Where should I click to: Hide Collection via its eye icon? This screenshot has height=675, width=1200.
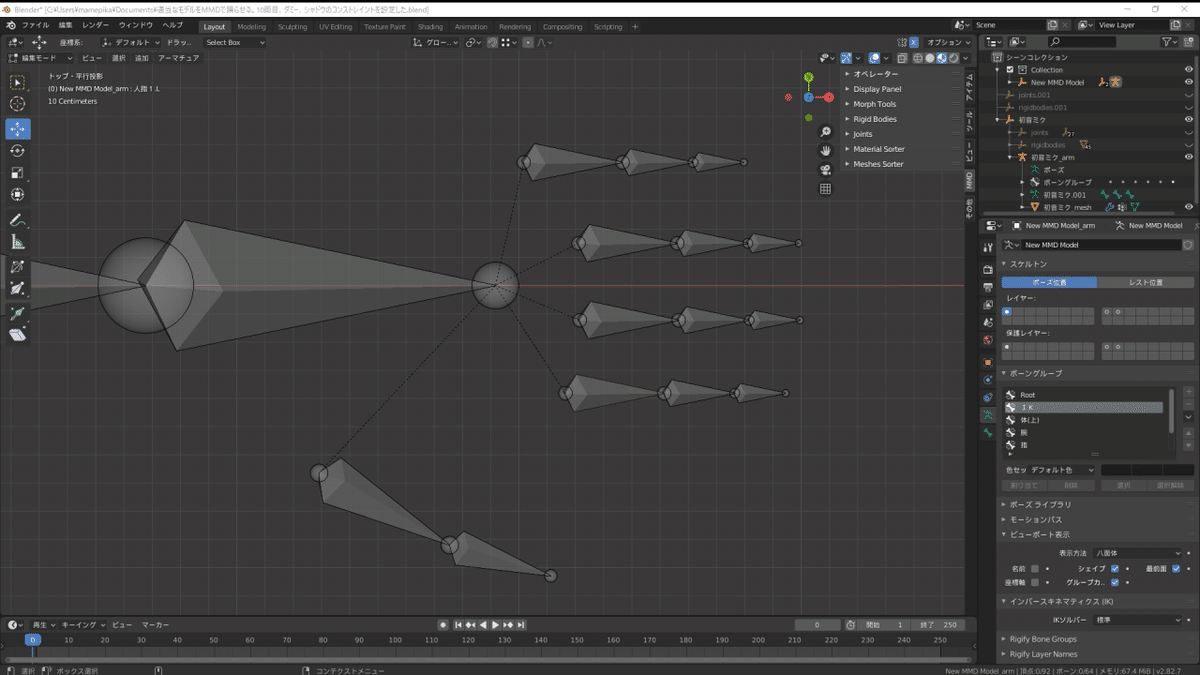tap(1189, 70)
